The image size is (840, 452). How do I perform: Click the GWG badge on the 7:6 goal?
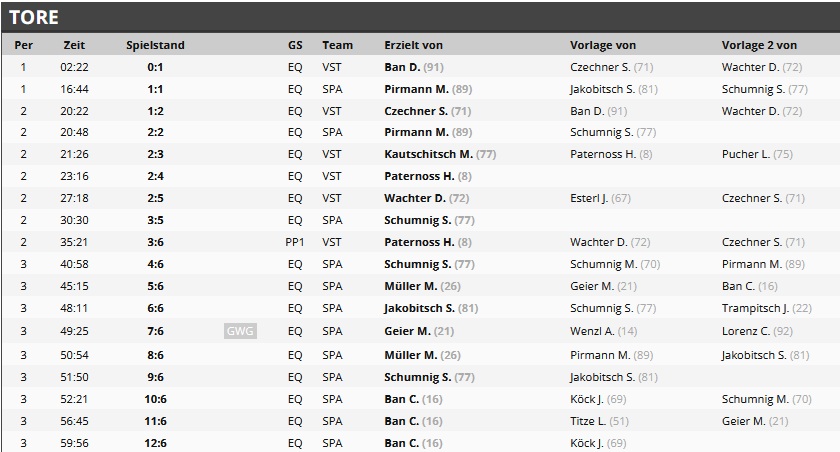[241, 331]
